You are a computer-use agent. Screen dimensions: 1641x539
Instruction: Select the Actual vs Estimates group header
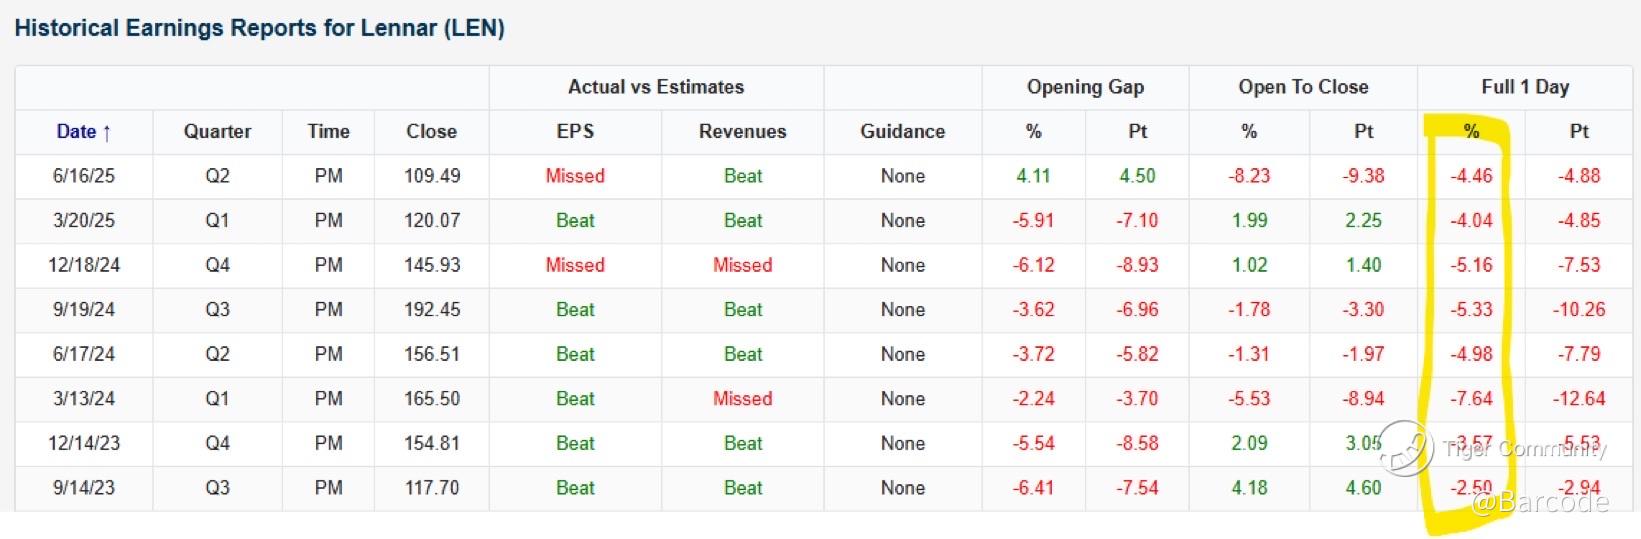click(x=656, y=87)
